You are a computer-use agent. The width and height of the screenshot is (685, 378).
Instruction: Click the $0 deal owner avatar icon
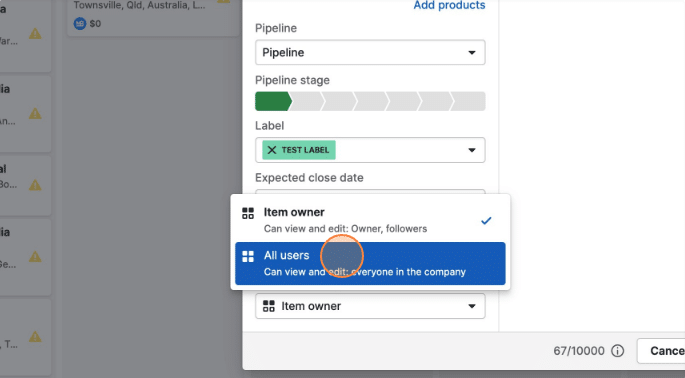tap(80, 24)
